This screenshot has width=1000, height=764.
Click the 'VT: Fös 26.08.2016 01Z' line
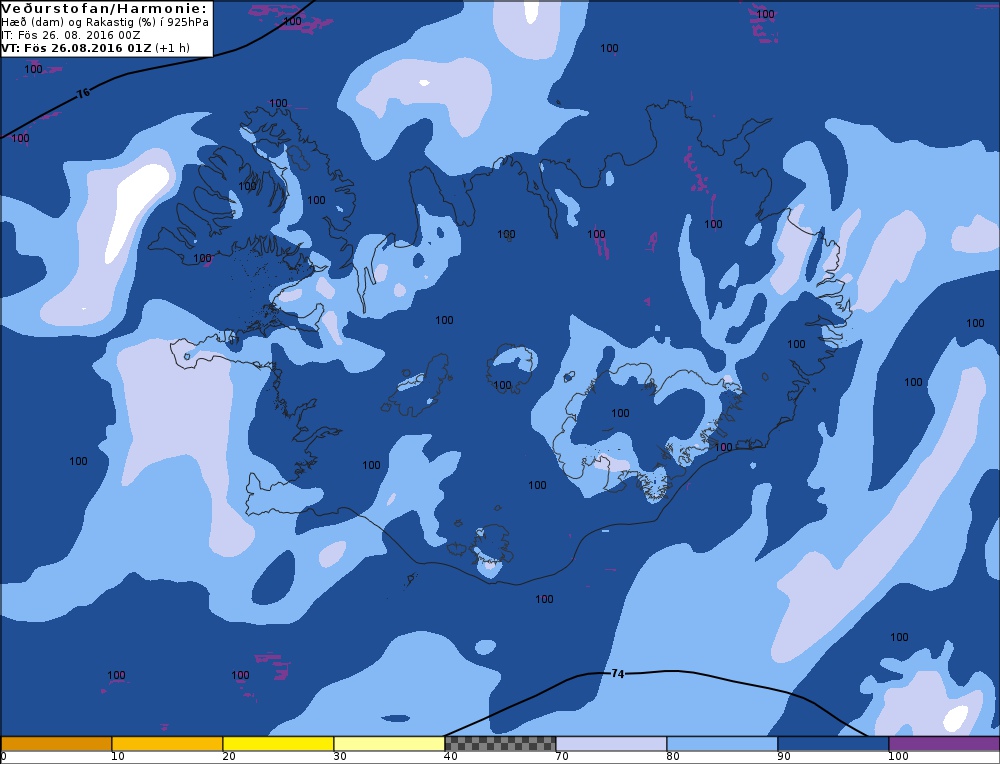77,48
